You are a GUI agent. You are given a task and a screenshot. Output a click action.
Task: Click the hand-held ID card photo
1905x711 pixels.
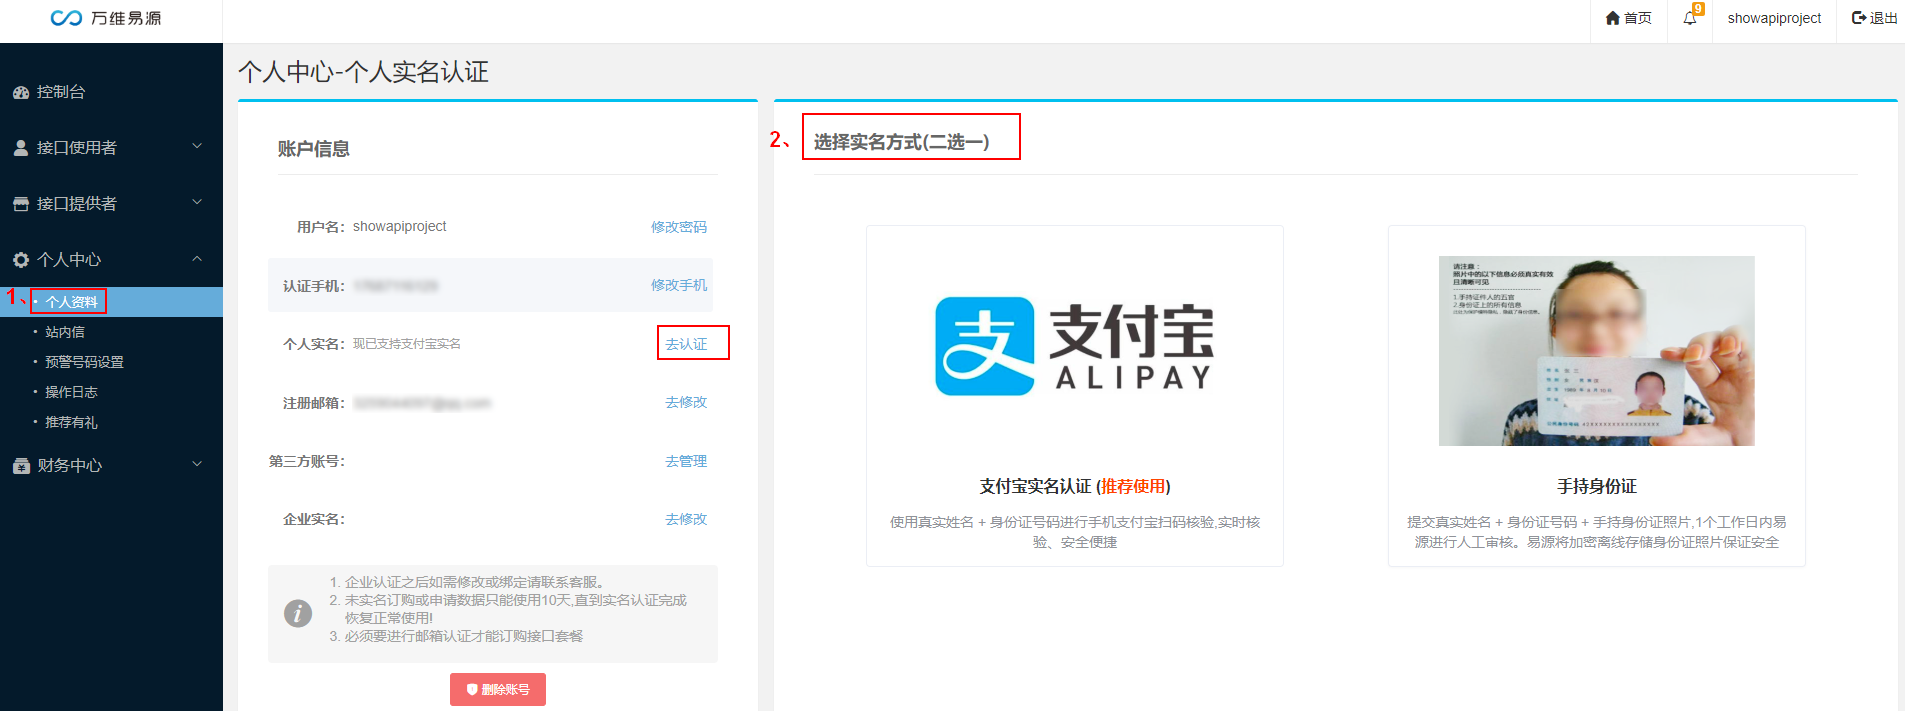point(1597,351)
